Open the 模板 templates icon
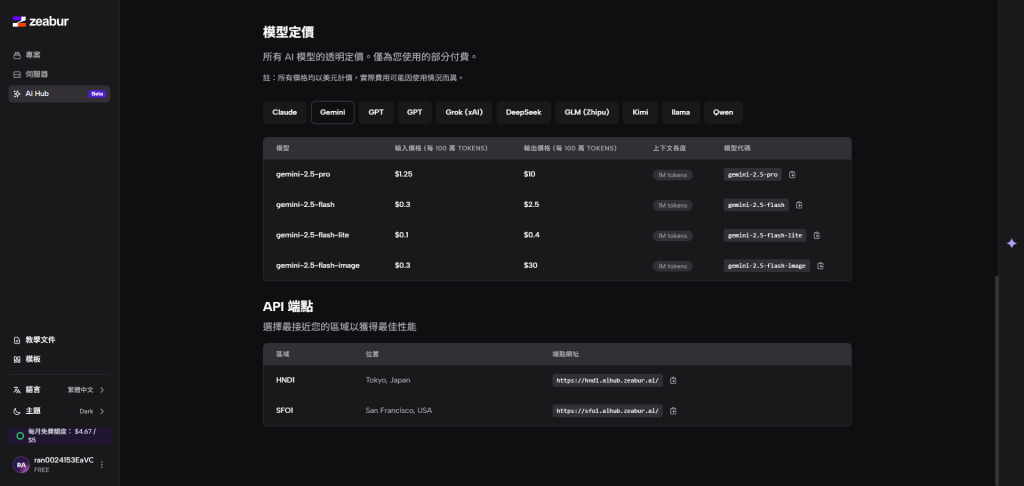The width and height of the screenshot is (1024, 486). tap(17, 359)
